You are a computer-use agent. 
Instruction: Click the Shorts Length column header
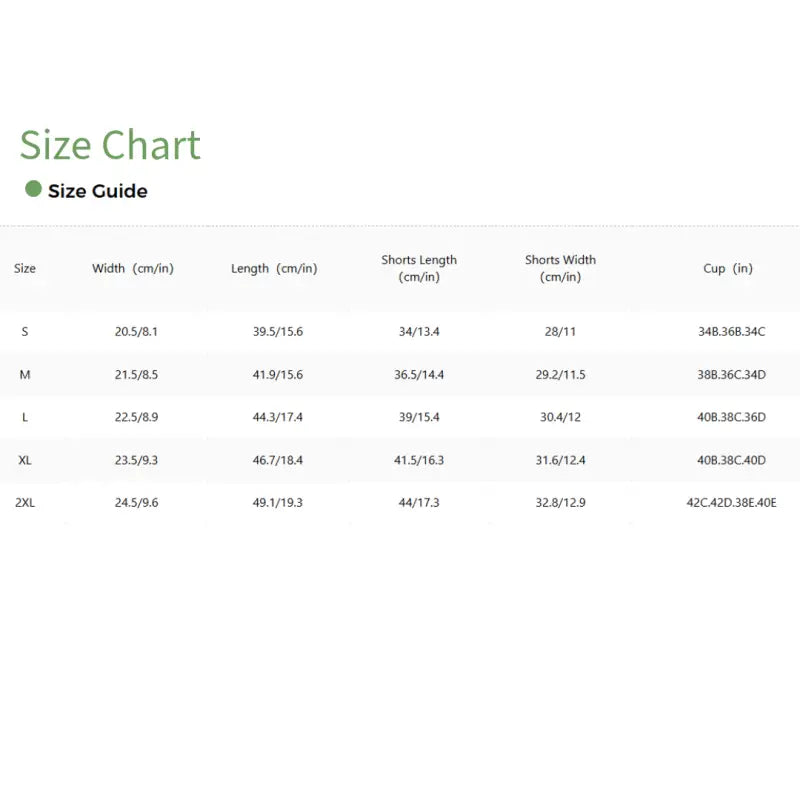coord(419,268)
